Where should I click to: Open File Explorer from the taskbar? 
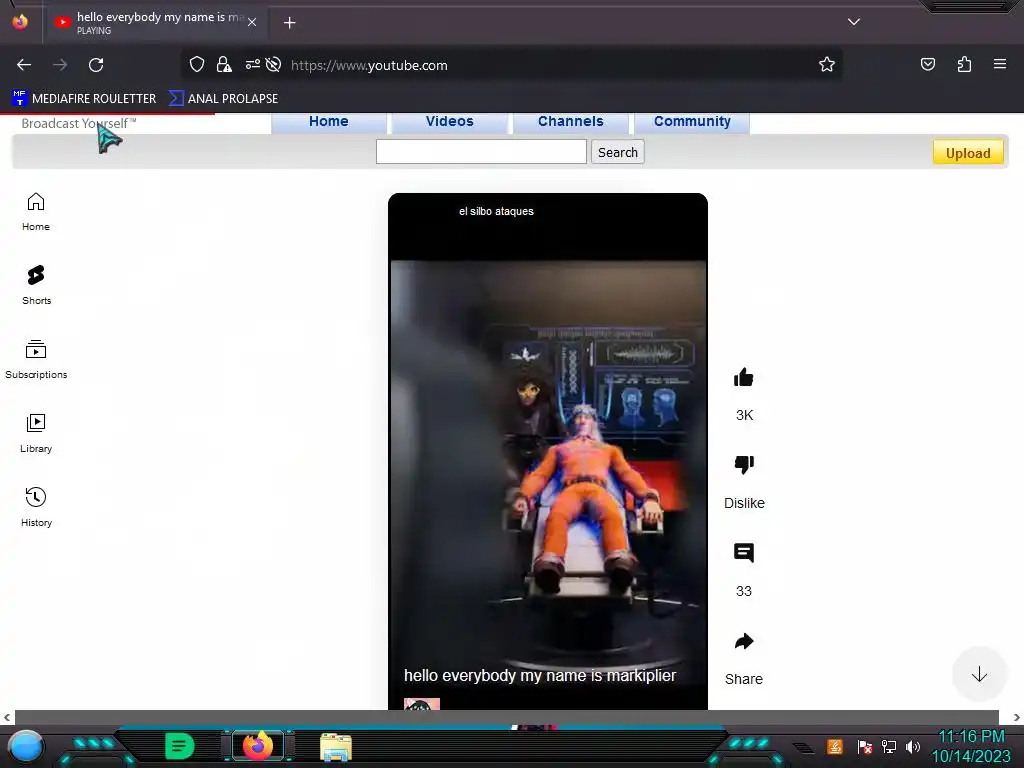pos(336,746)
